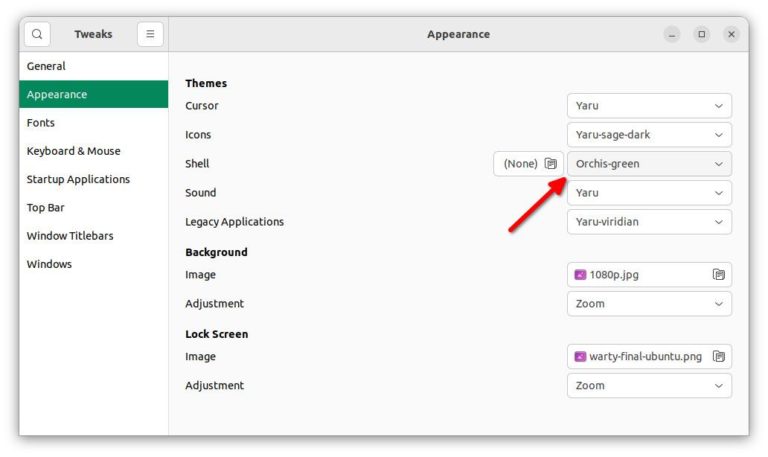Expand the Icons dropdown set to Yaru-sage-dark
This screenshot has height=457, width=768.
pyautogui.click(x=649, y=135)
